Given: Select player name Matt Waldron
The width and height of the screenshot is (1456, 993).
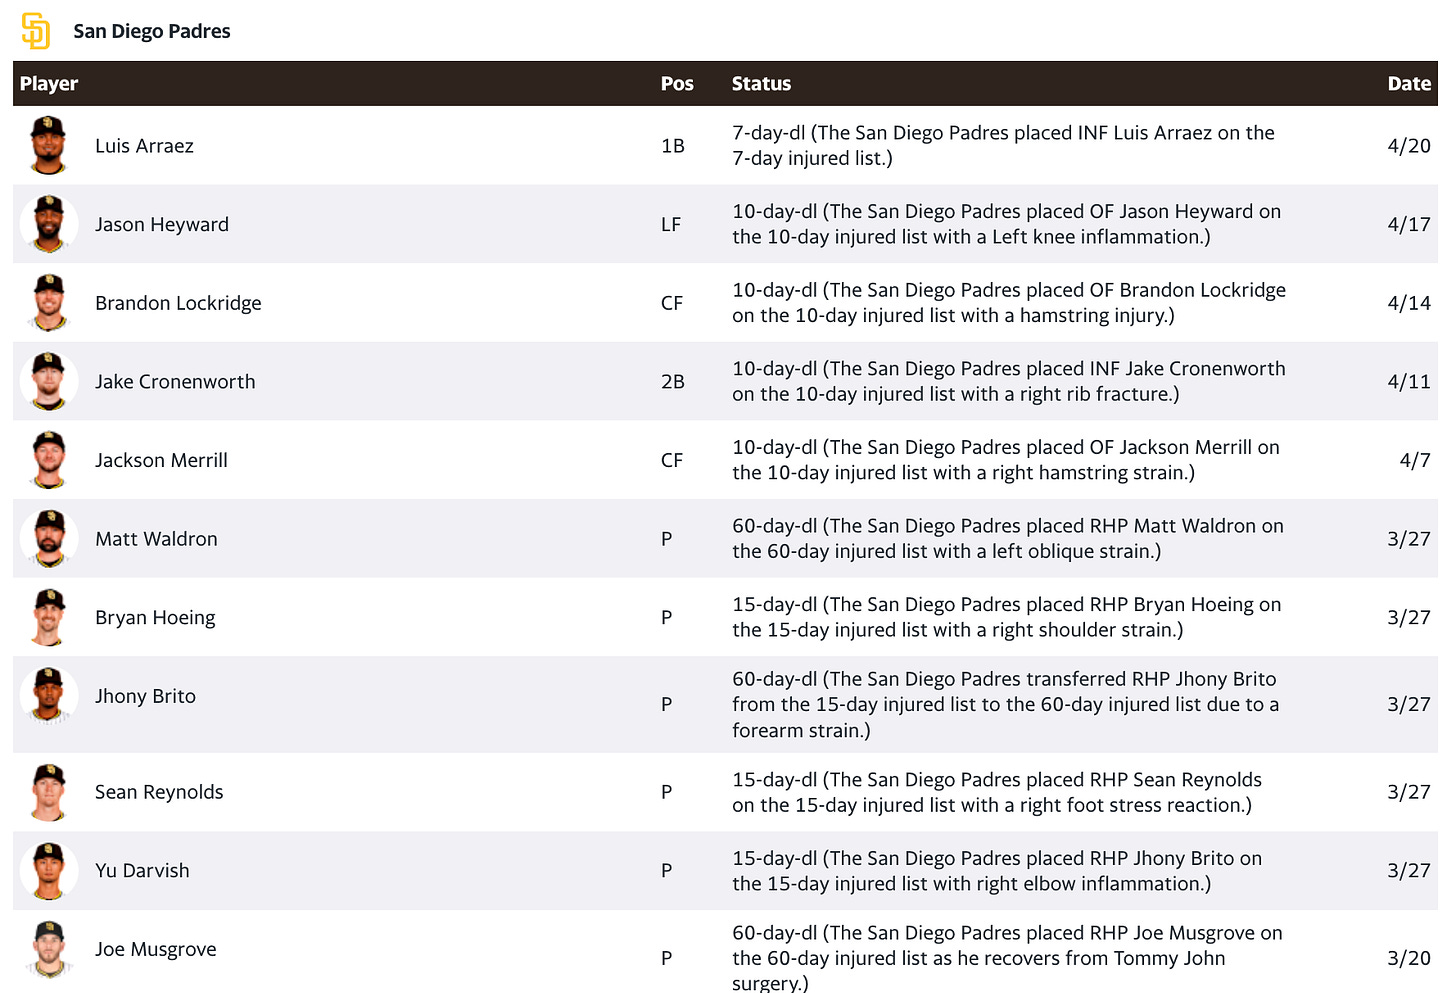Looking at the screenshot, I should (156, 539).
